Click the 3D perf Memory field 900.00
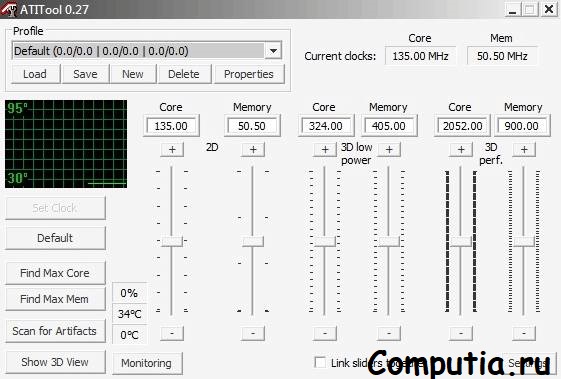The image size is (561, 379). 522,126
